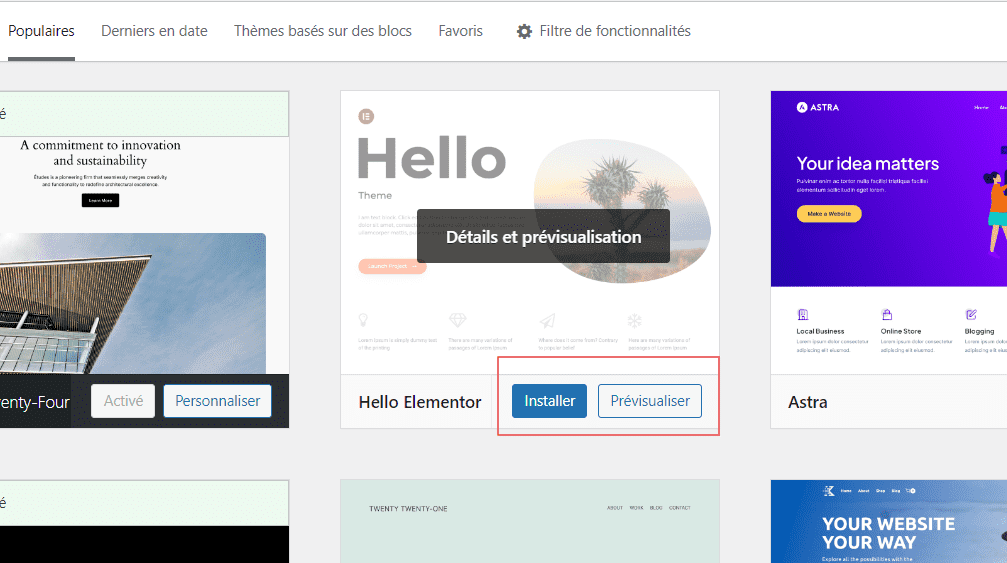Click the Launch Project button in the Hello preview
Screen dimensions: 1007x563
[x=392, y=266]
